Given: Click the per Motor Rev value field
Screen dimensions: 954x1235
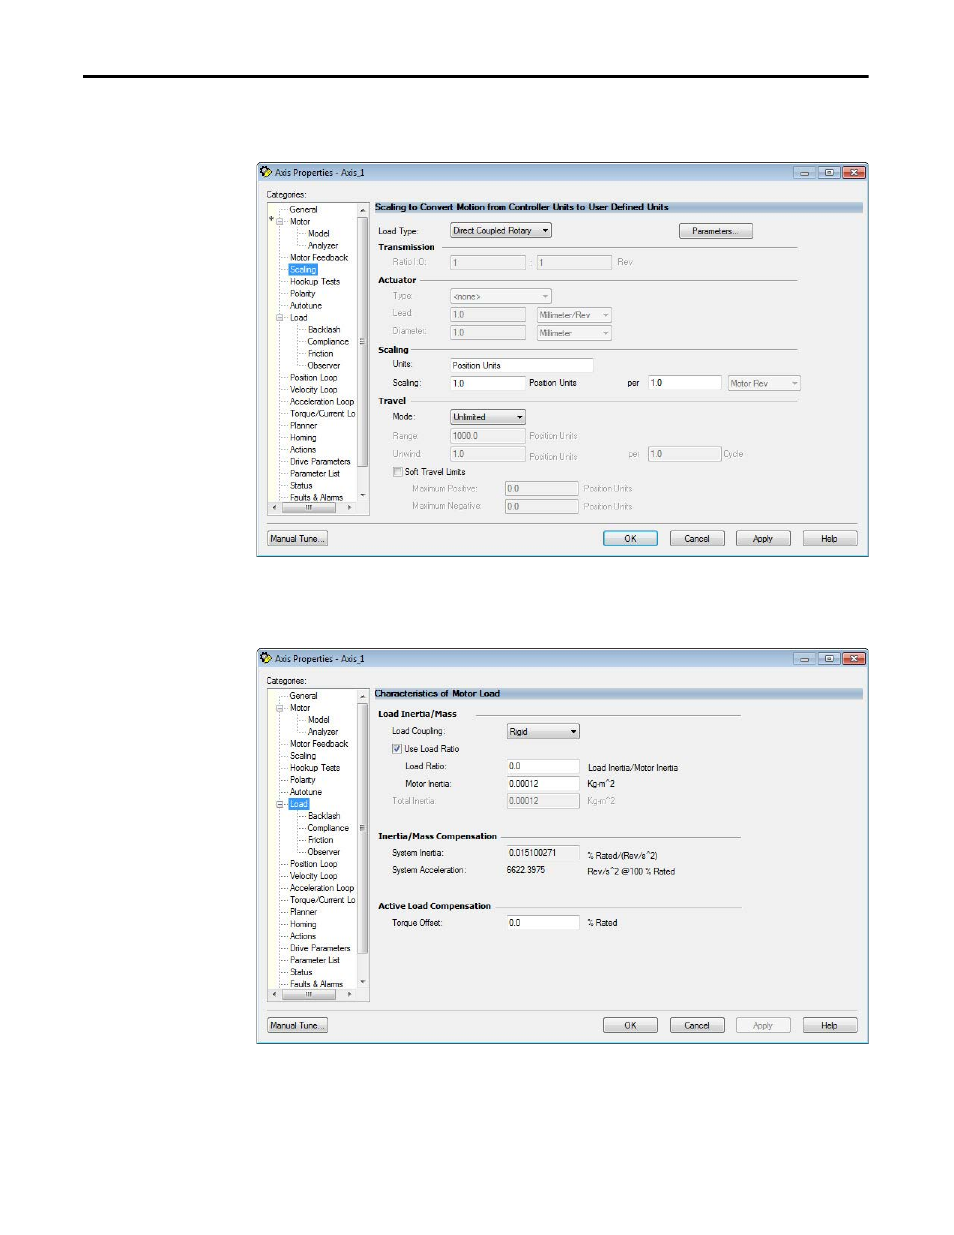Looking at the screenshot, I should coord(685,383).
